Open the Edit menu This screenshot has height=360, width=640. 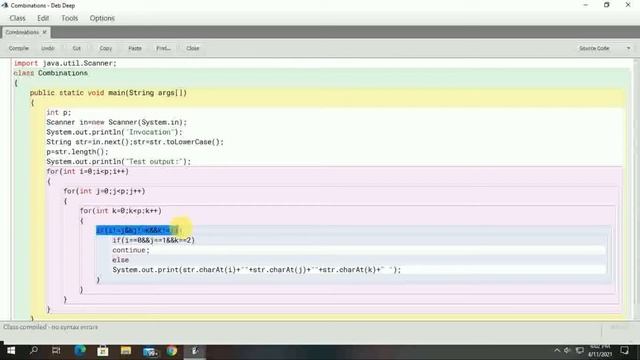(43, 18)
